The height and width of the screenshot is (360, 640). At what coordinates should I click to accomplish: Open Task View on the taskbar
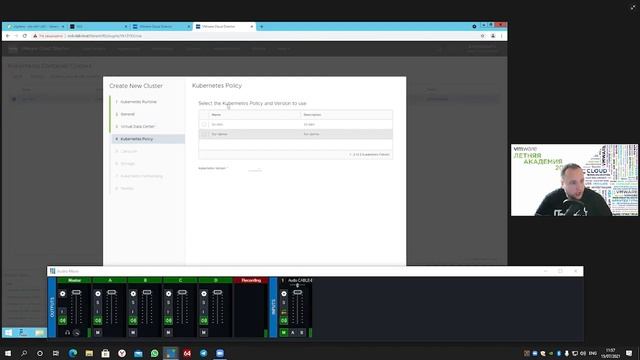click(x=56, y=353)
